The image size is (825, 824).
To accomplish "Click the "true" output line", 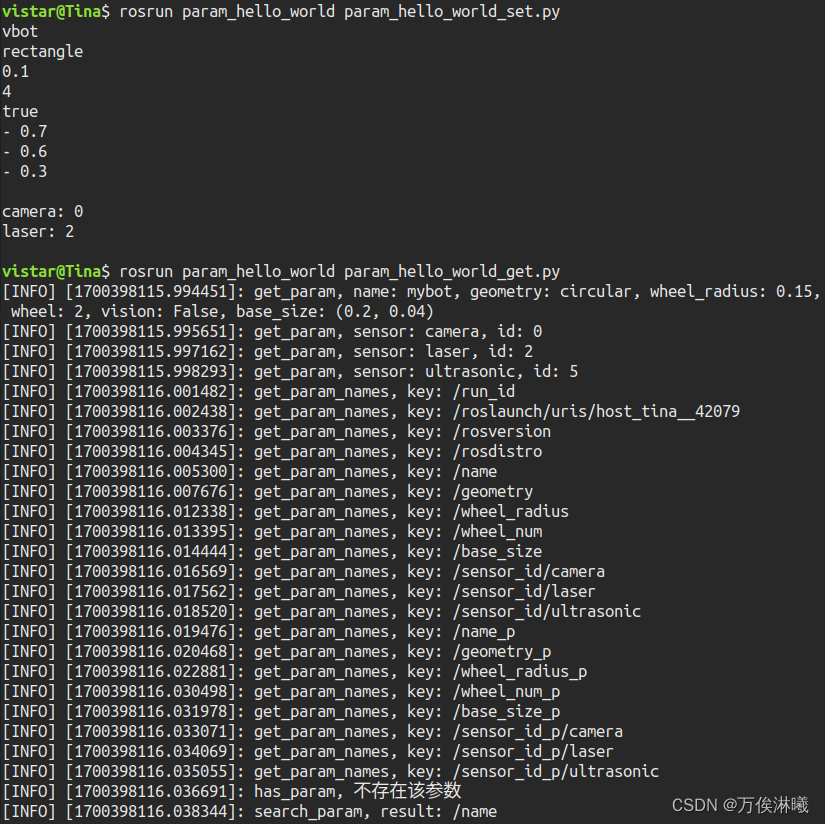I will click(x=20, y=112).
